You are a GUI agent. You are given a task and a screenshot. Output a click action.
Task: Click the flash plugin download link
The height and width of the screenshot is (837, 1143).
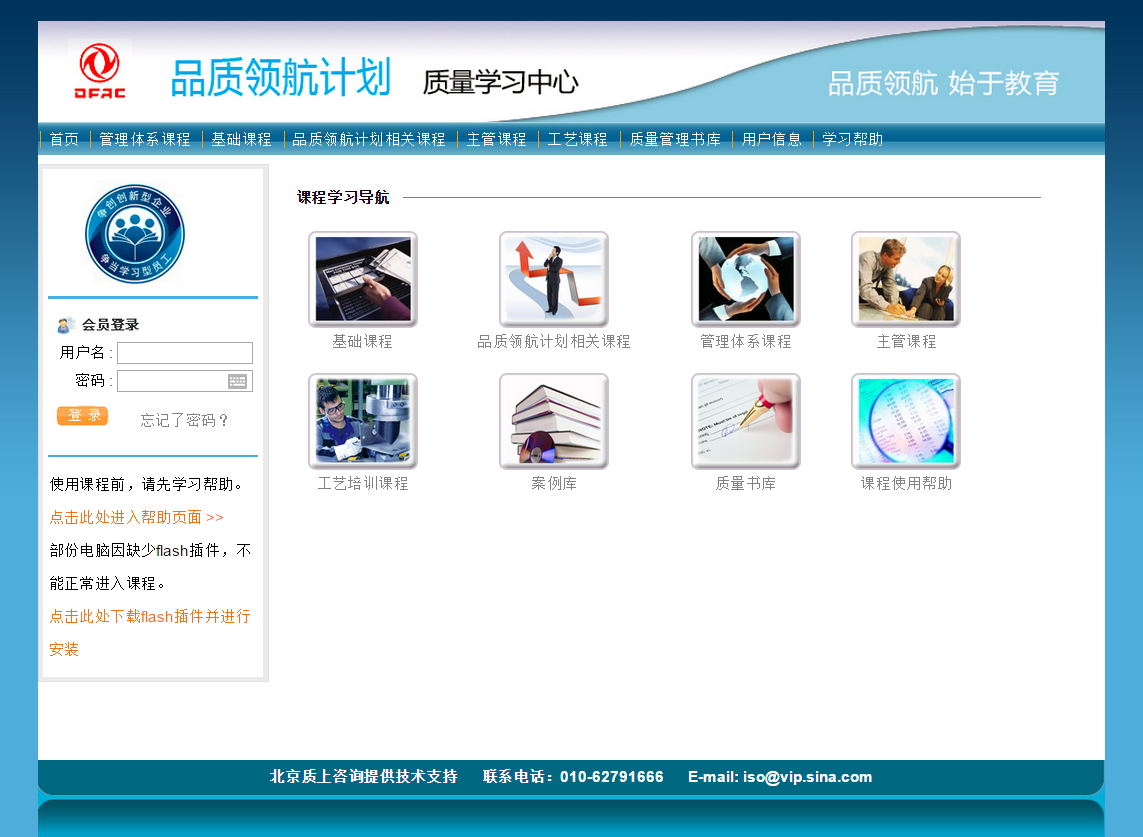[150, 617]
